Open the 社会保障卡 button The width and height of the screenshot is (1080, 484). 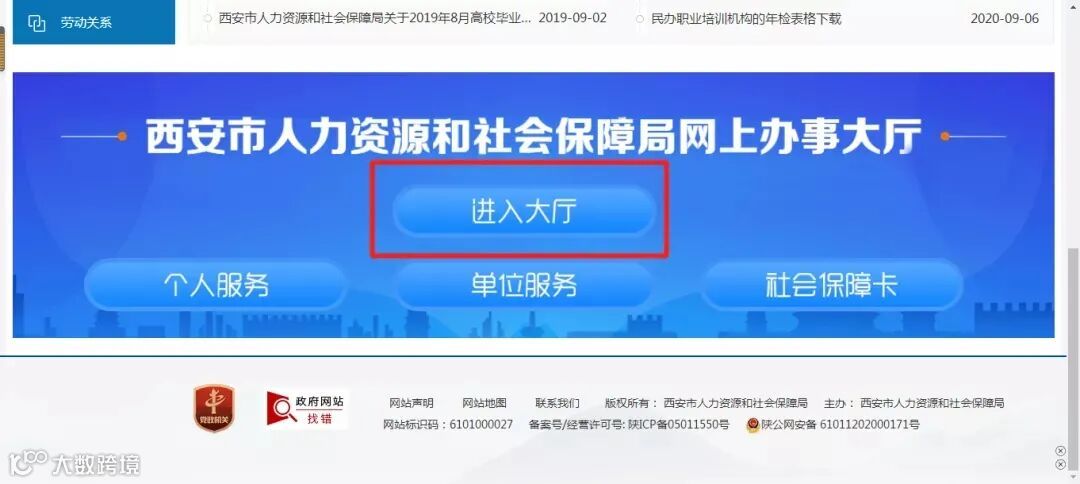[x=832, y=284]
